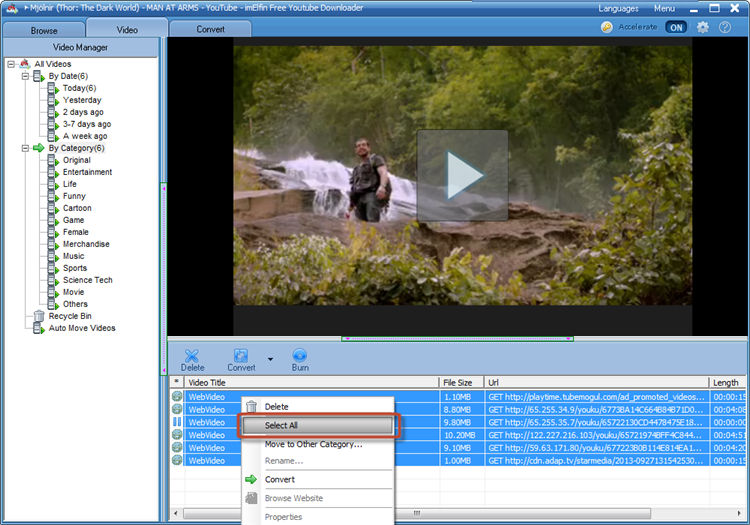
Task: Click the 1.10MB file size cell
Action: pyautogui.click(x=462, y=396)
